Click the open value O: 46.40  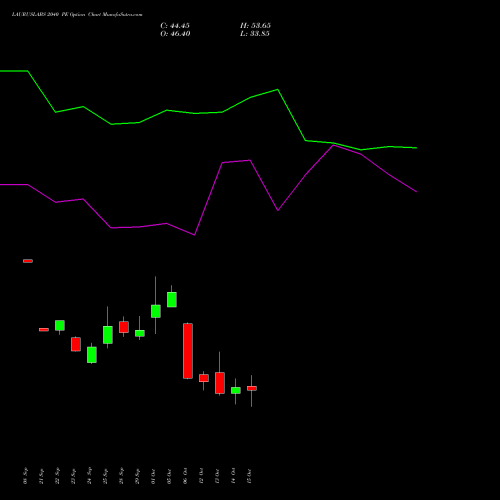coord(175,34)
